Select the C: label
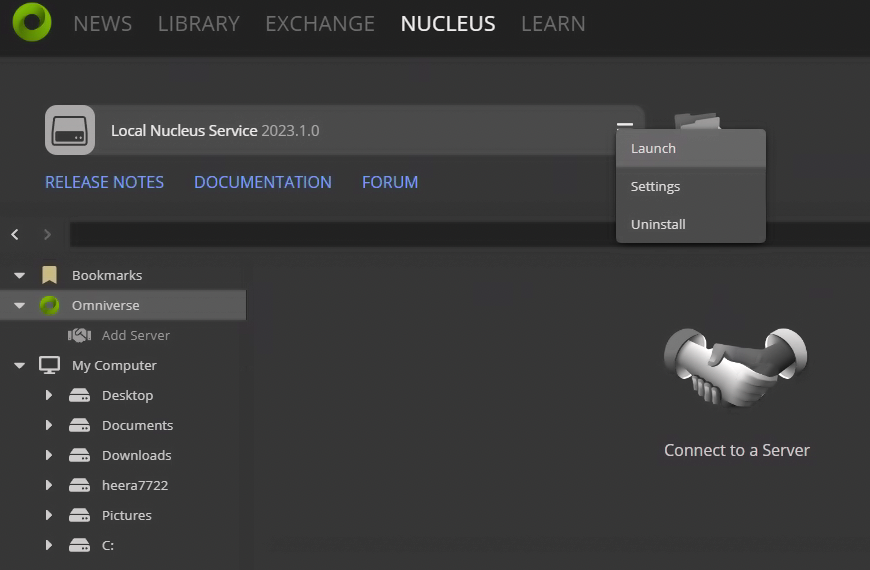The image size is (870, 570). click(108, 545)
